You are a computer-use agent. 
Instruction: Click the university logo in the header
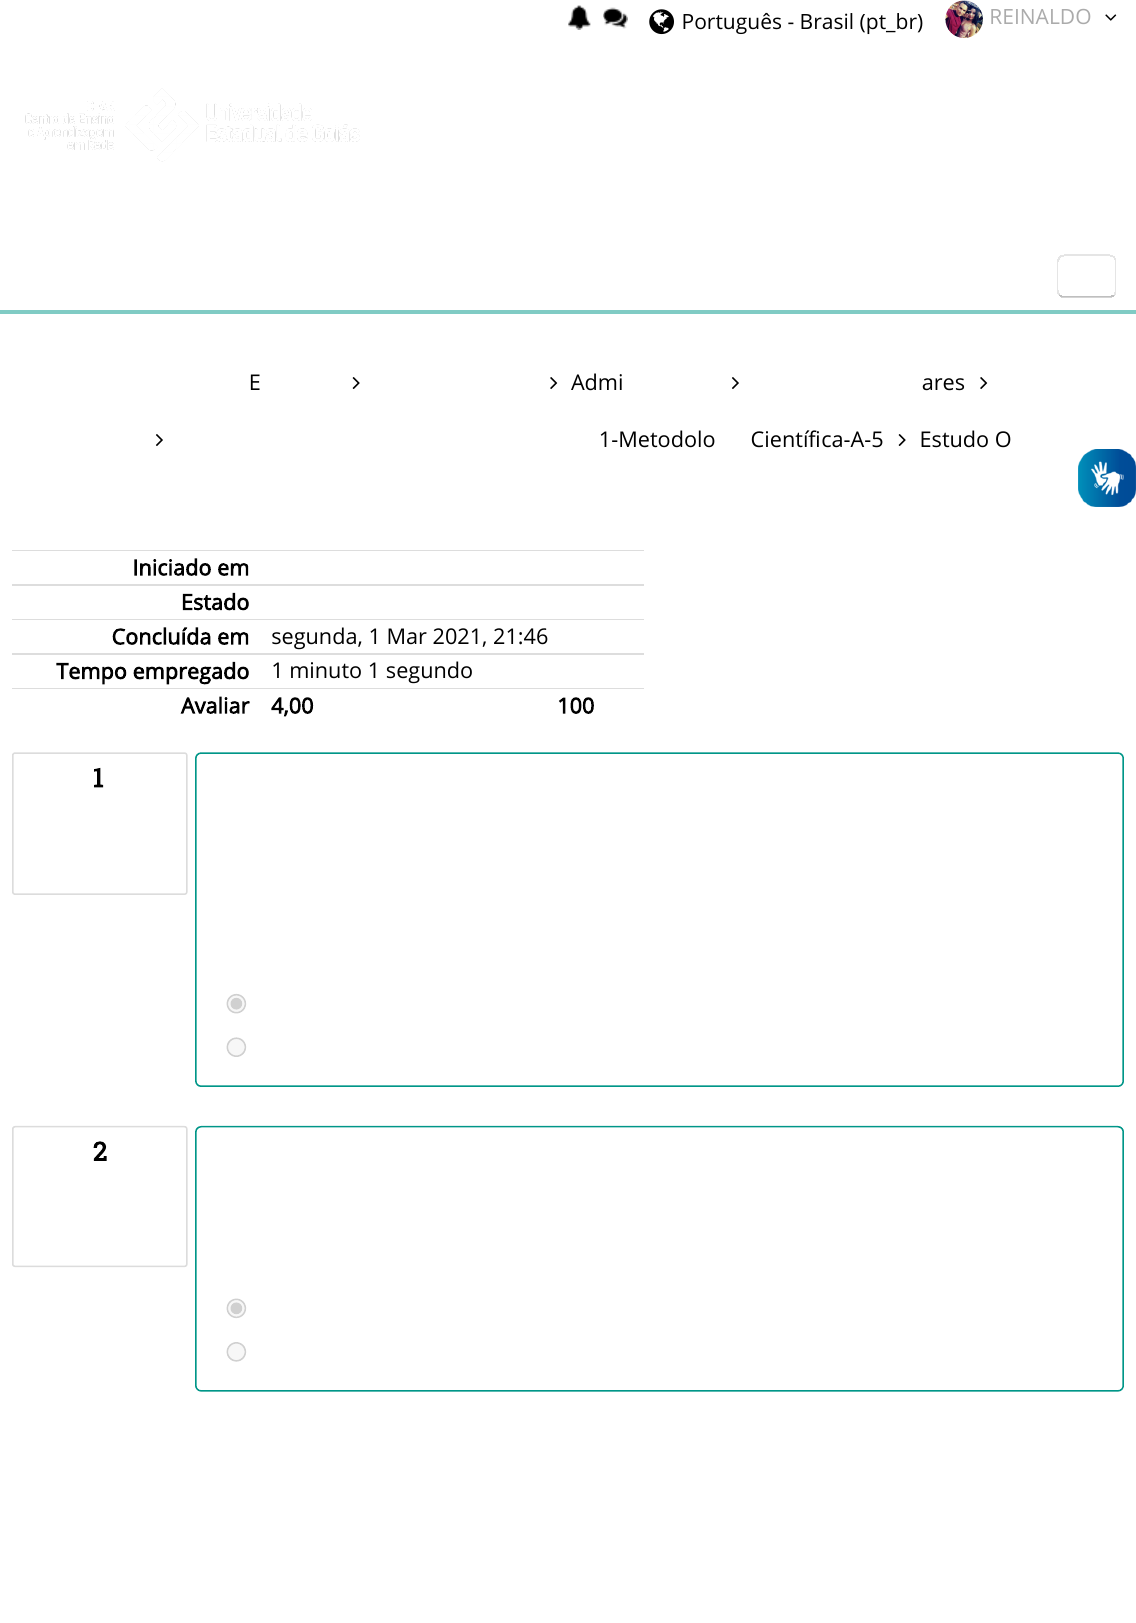click(x=190, y=125)
